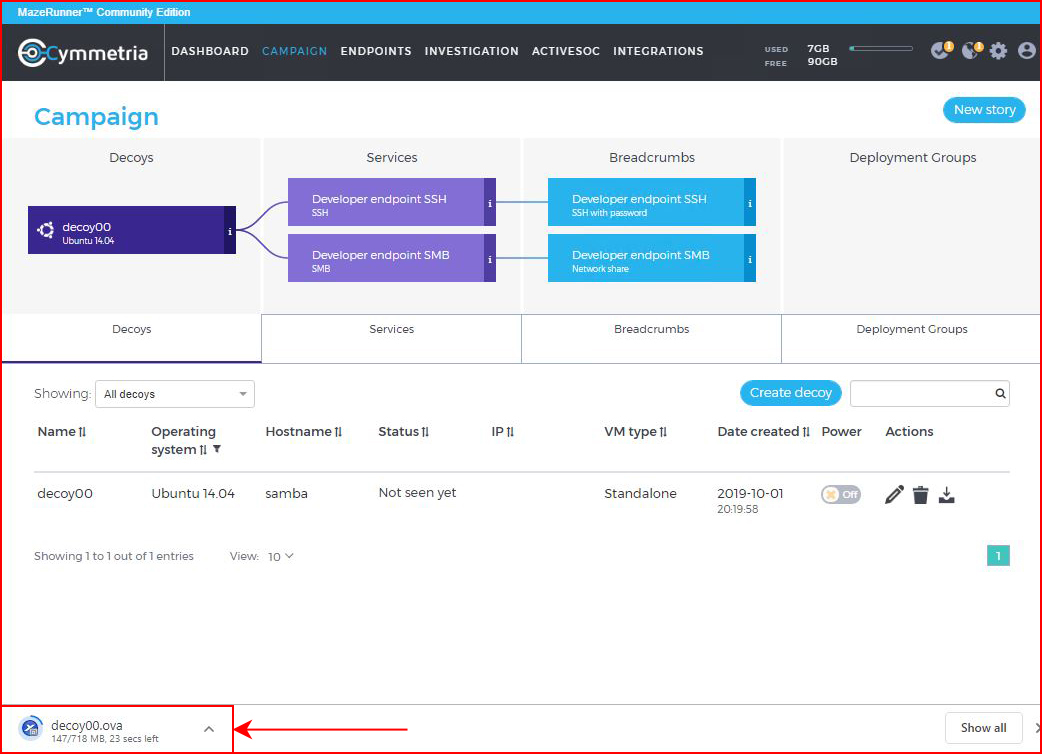Click info icon on purple Developer endpoint SSH service
Viewport: 1042px width, 754px height.
[x=490, y=202]
